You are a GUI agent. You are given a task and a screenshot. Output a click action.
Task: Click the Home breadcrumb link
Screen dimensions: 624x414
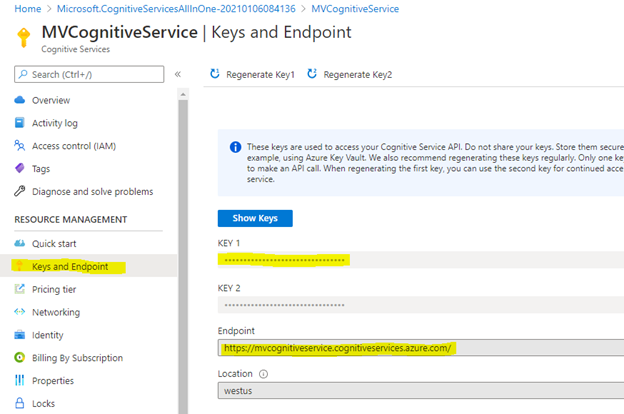(x=27, y=9)
